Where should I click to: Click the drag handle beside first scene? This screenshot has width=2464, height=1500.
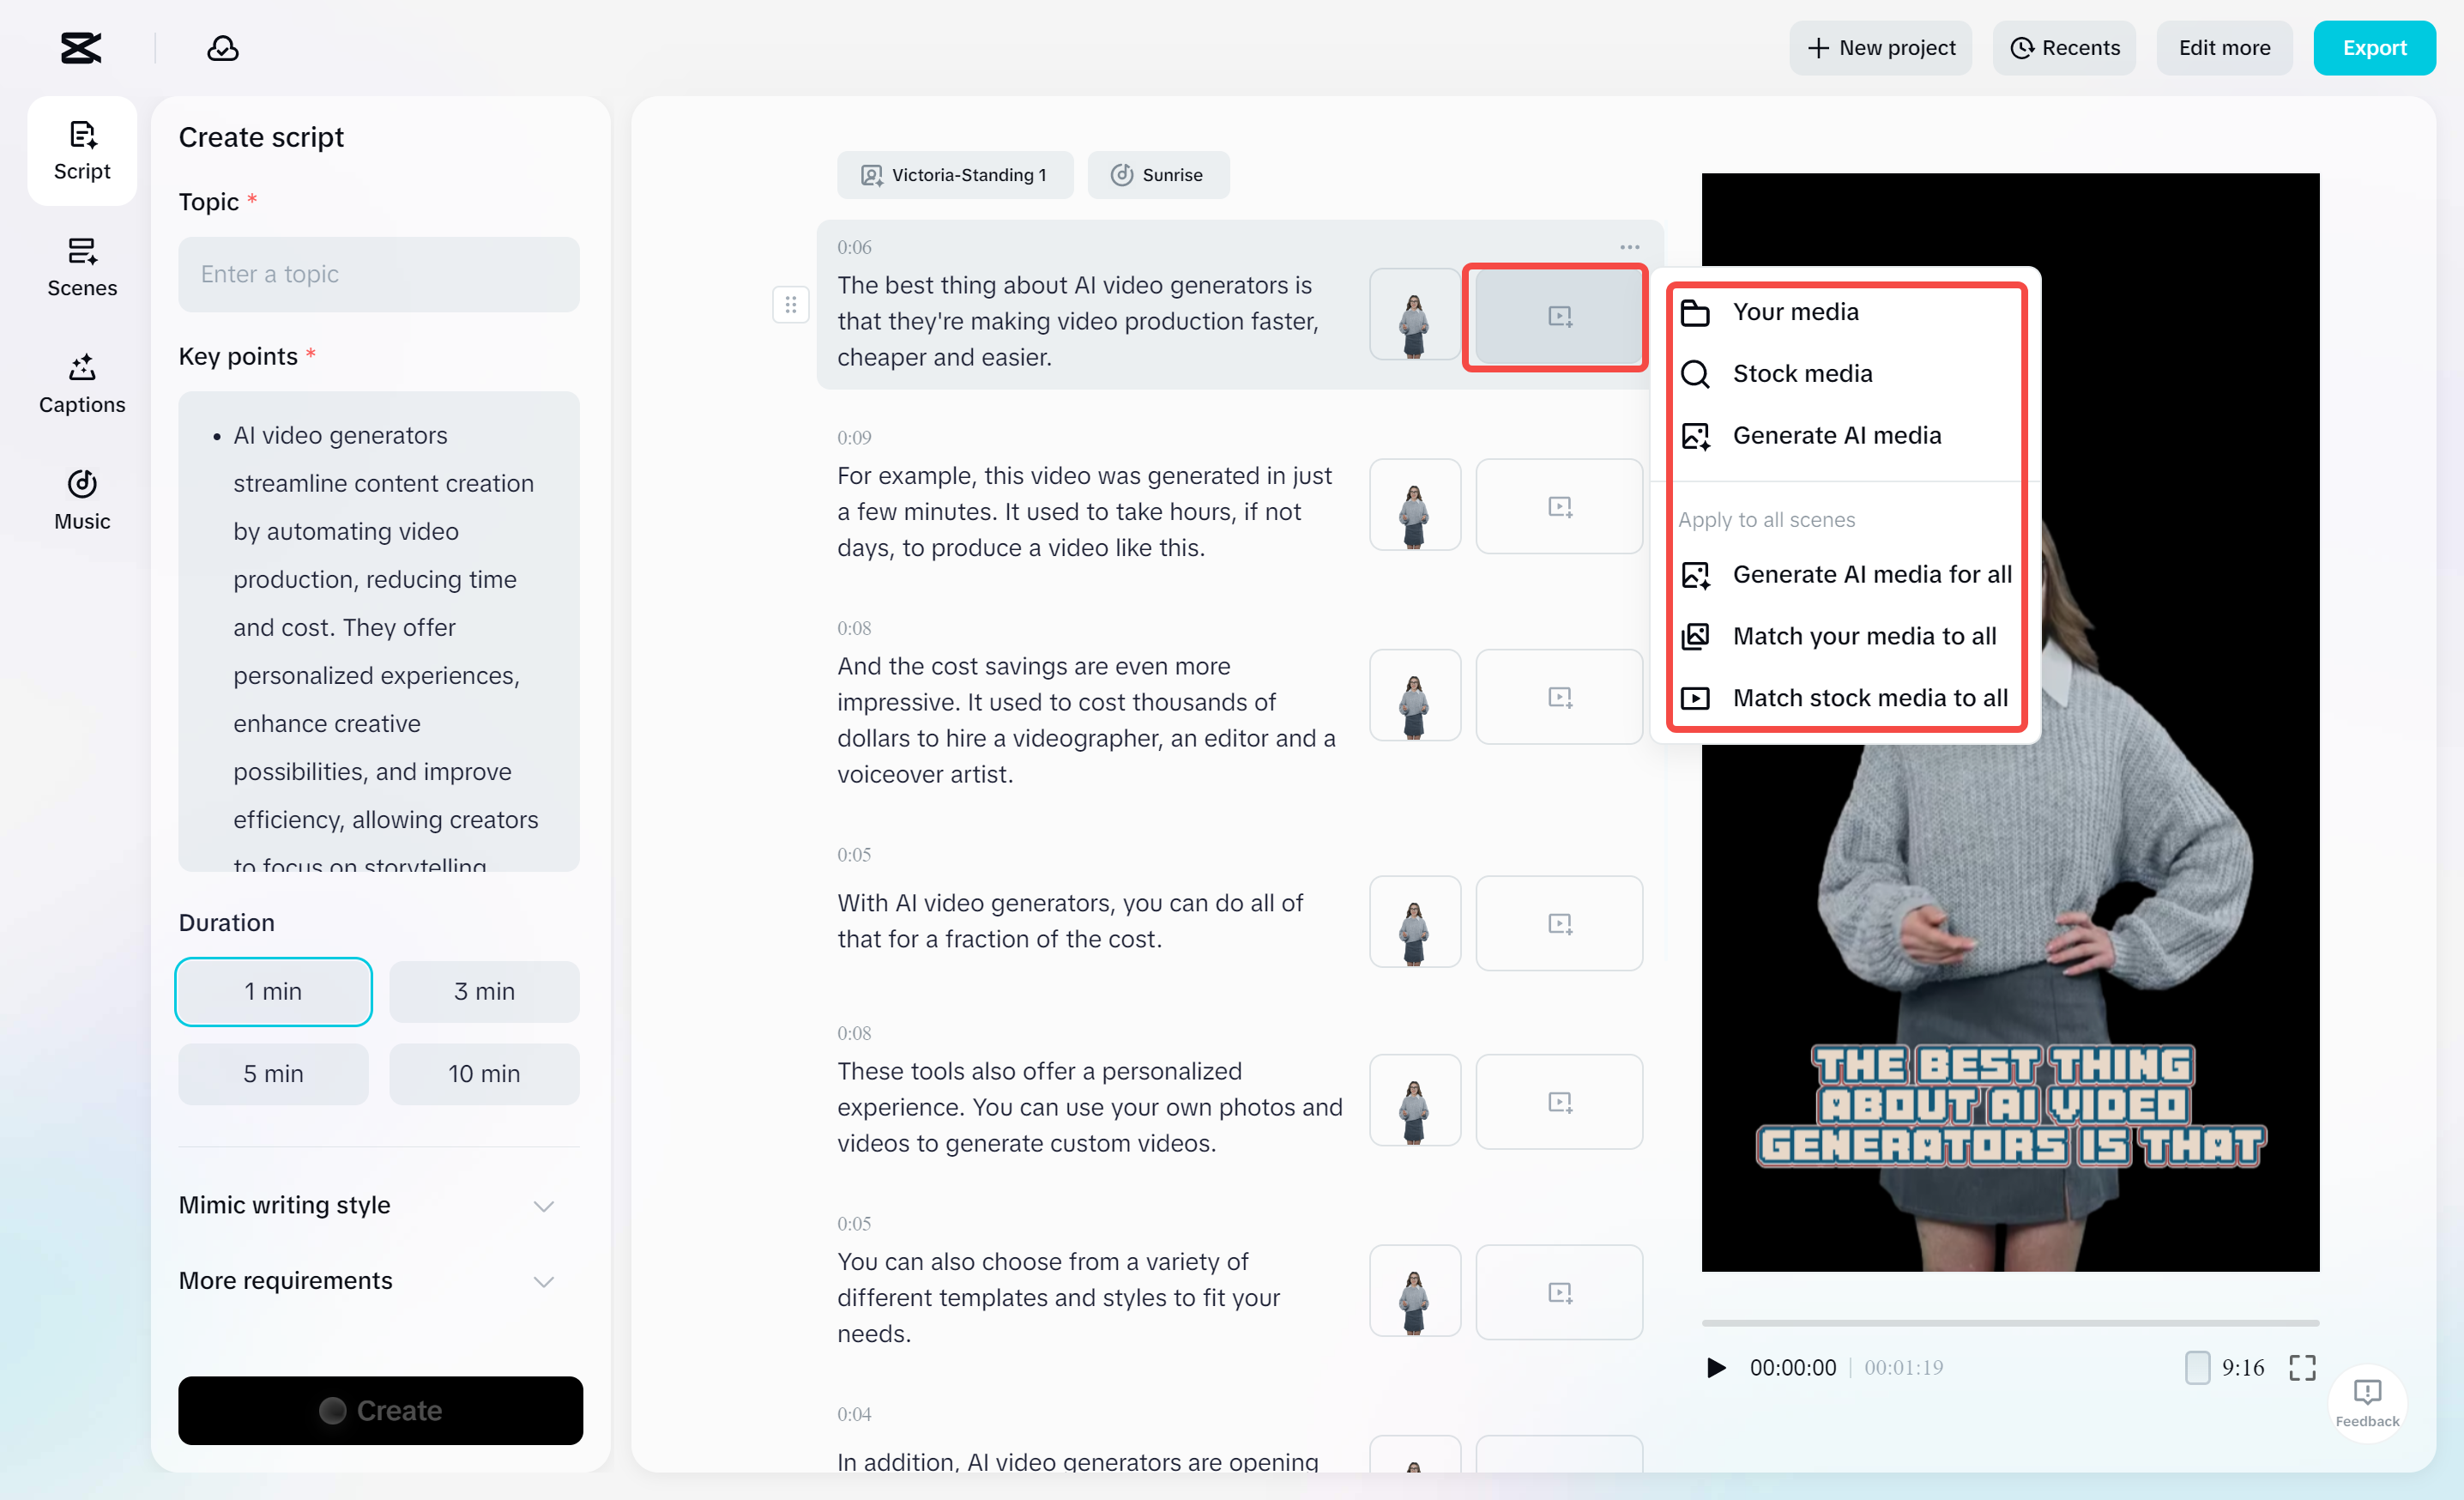(x=790, y=304)
